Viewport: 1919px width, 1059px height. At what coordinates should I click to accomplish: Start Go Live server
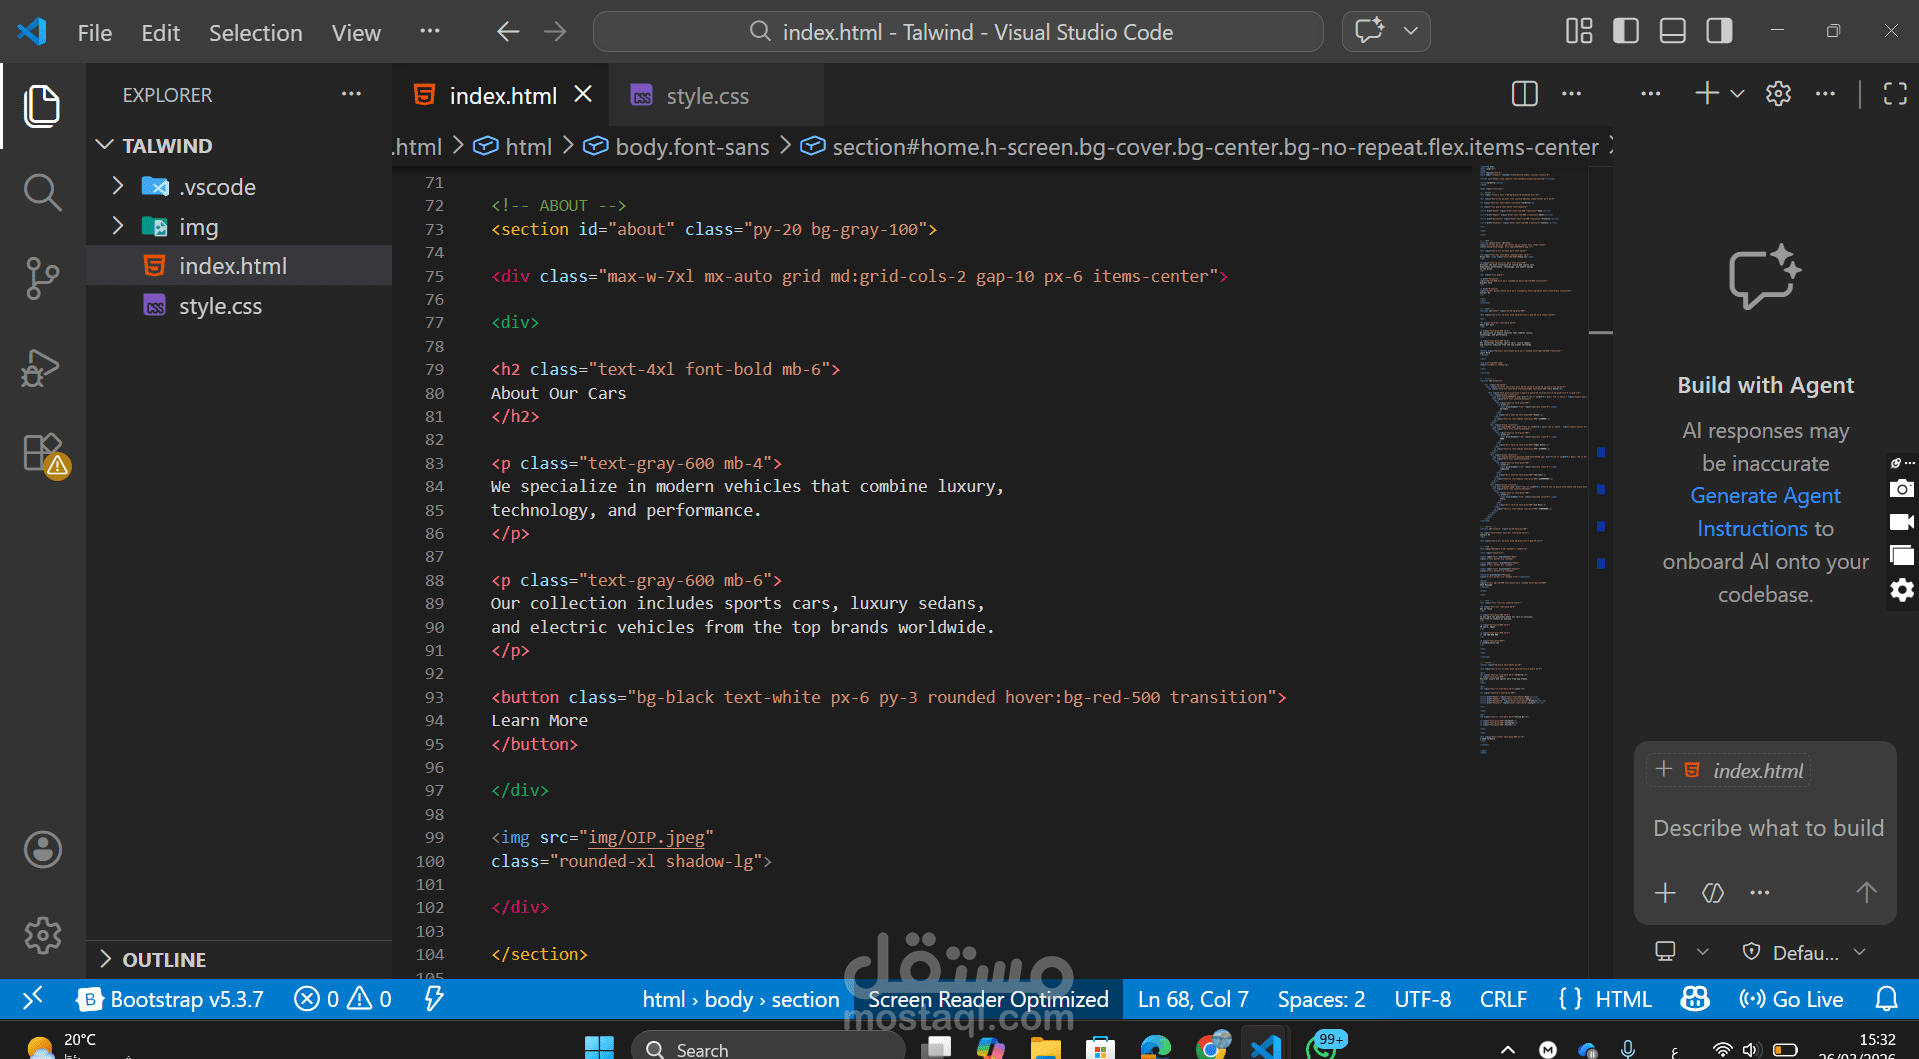pyautogui.click(x=1791, y=999)
